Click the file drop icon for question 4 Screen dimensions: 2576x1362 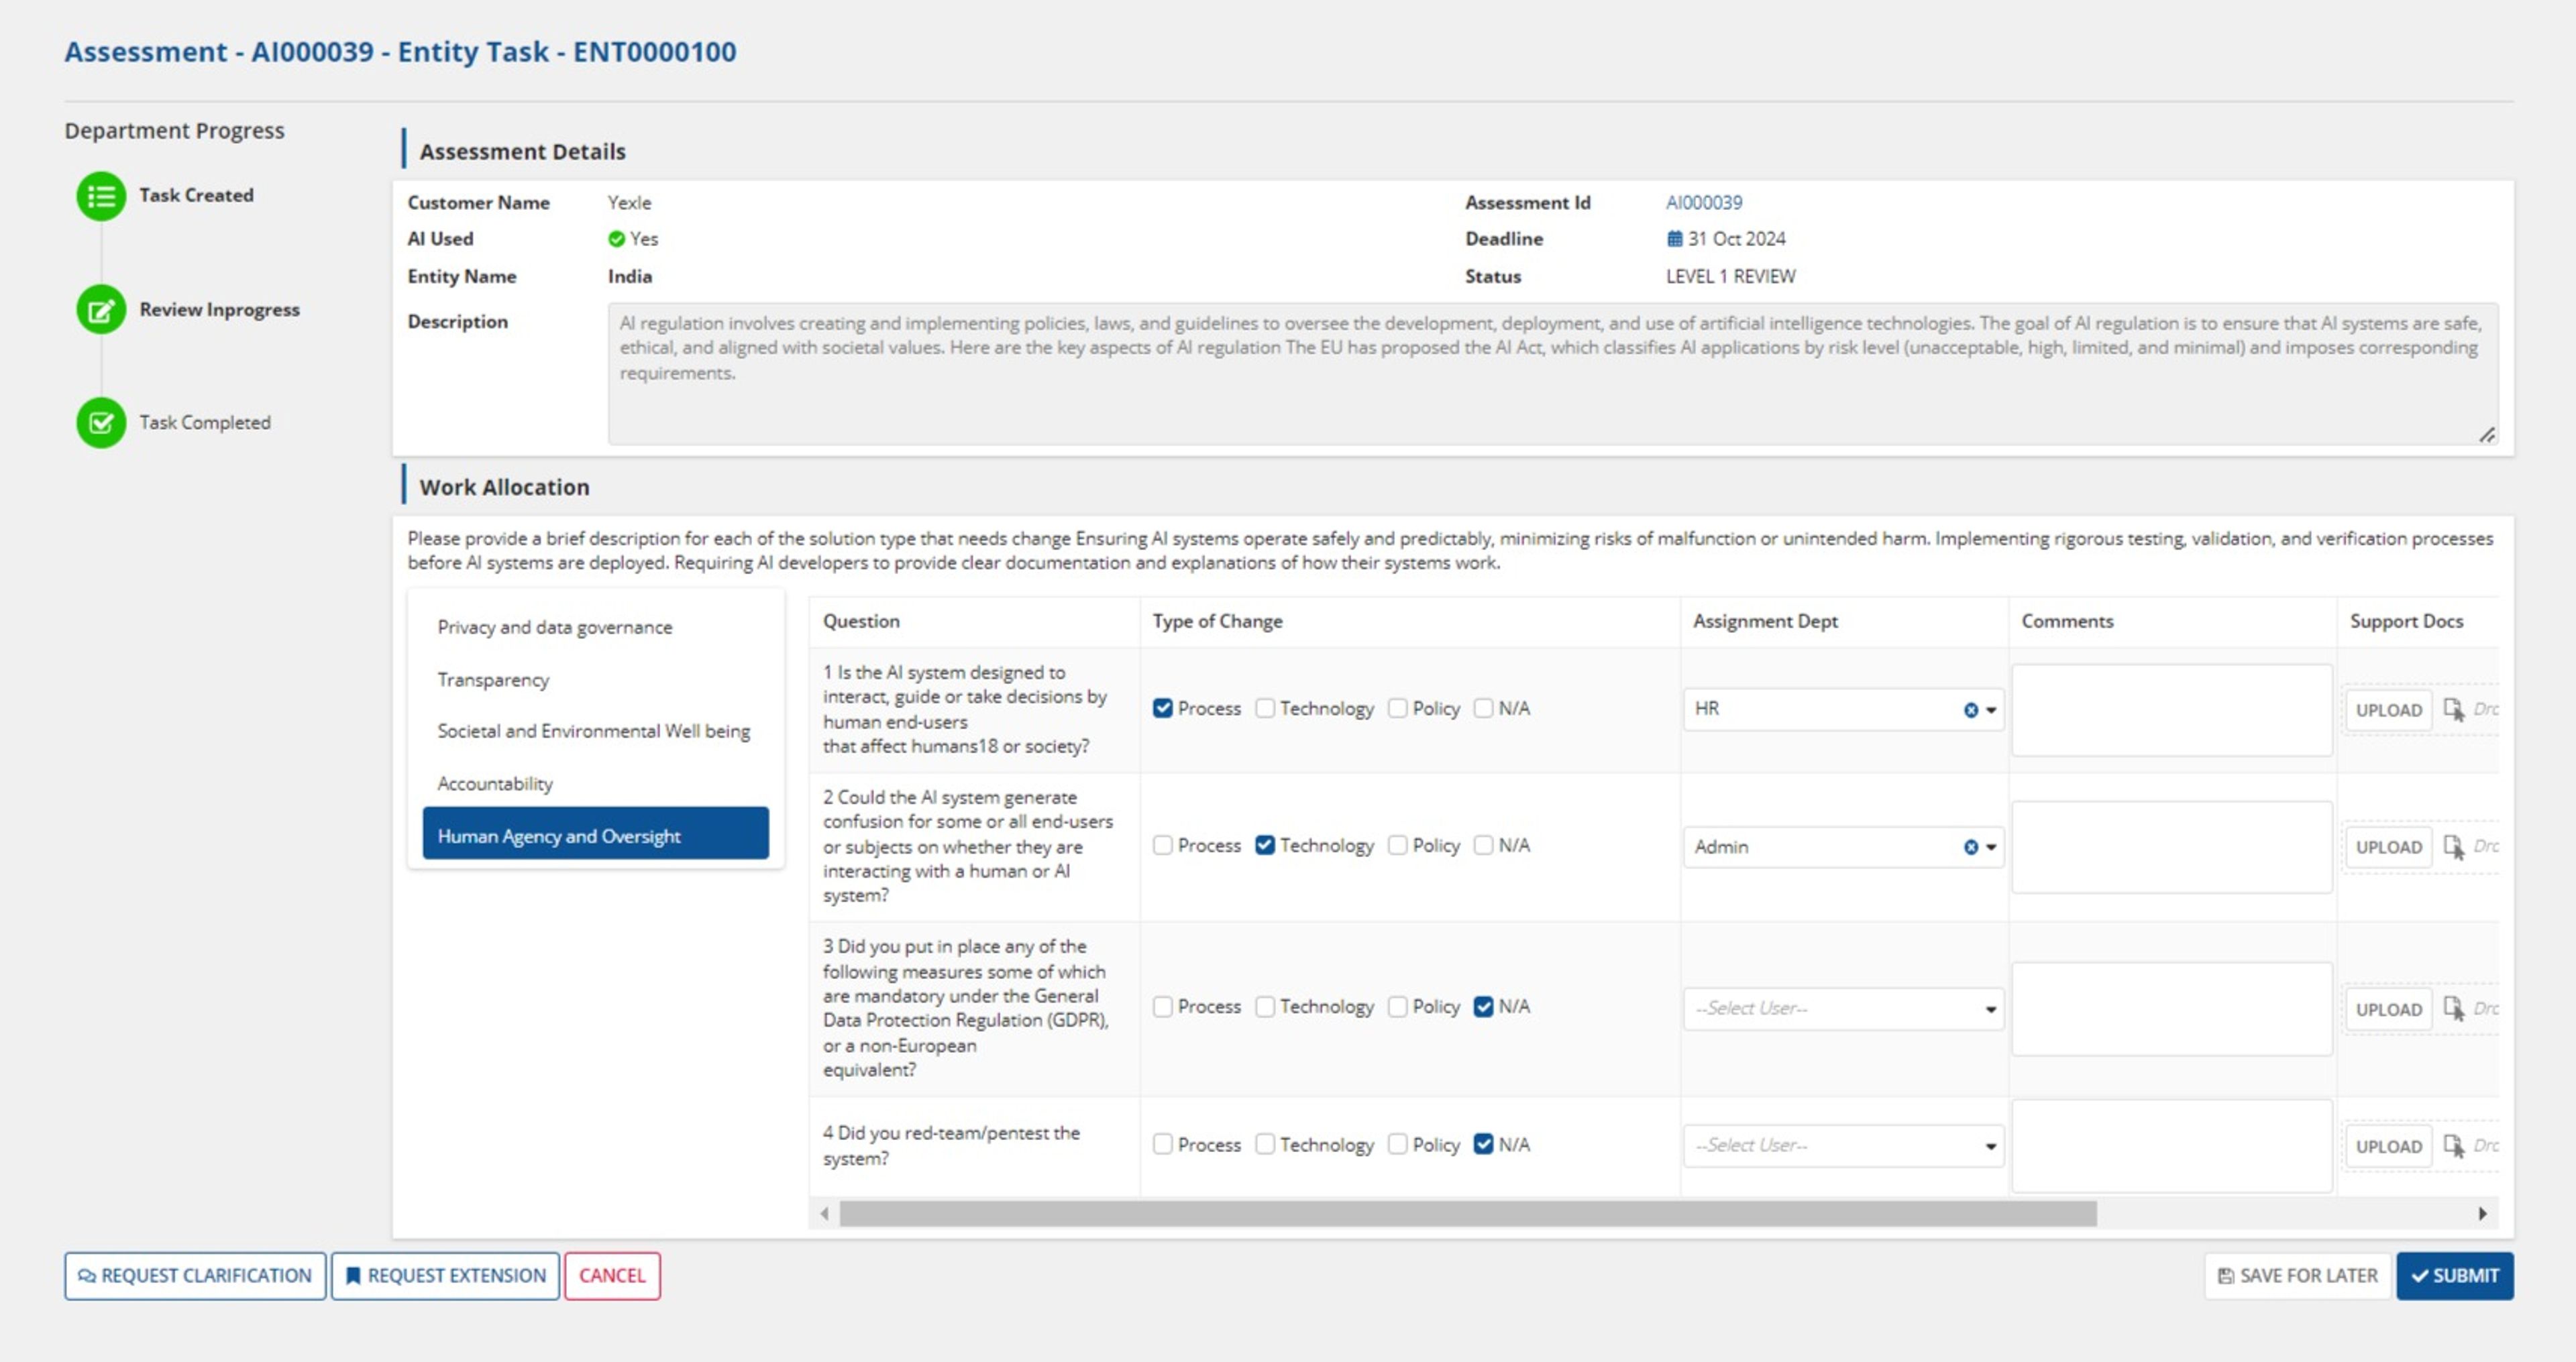(2453, 1145)
